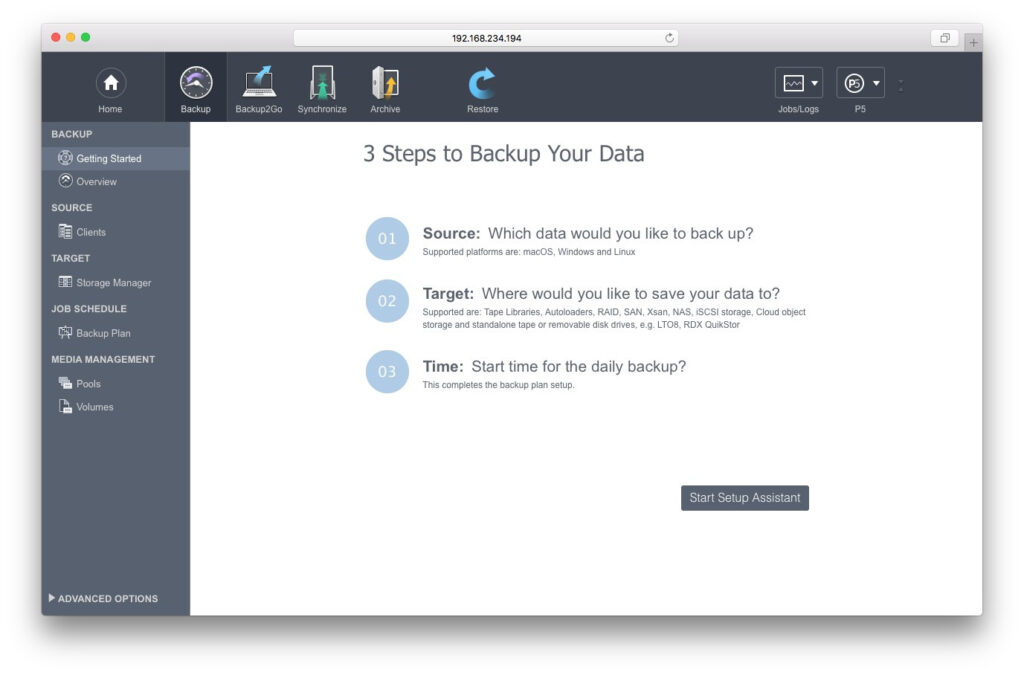
Task: Expand the Advanced Options section
Action: 103,598
